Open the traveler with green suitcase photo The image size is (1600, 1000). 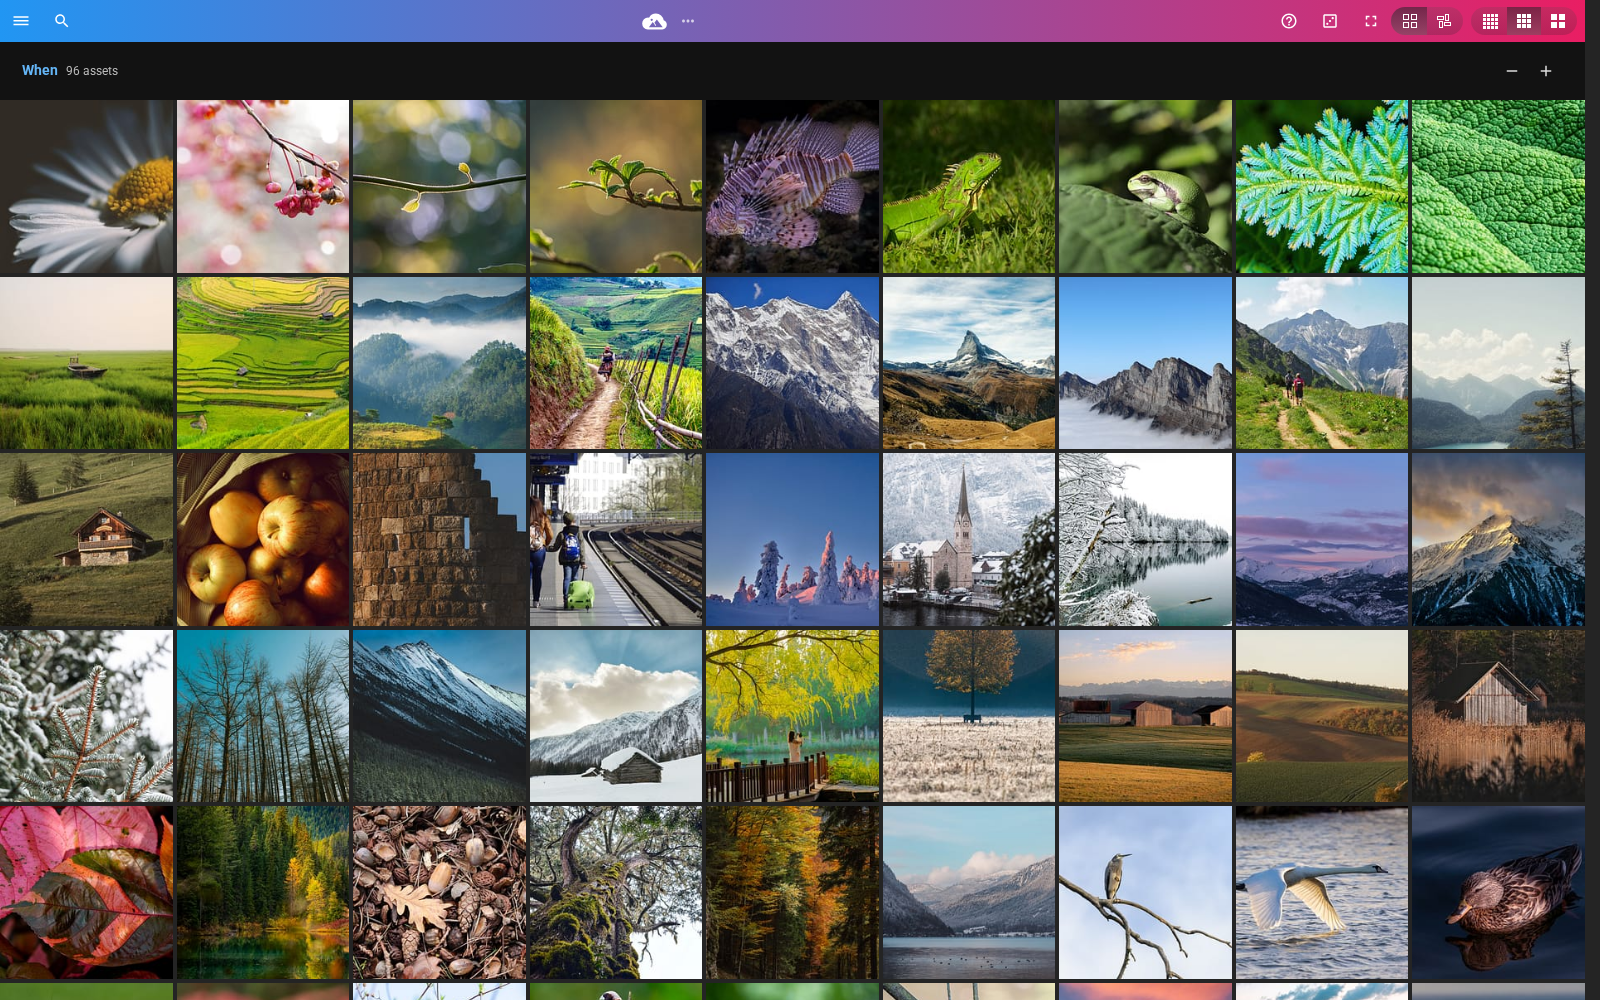point(616,539)
